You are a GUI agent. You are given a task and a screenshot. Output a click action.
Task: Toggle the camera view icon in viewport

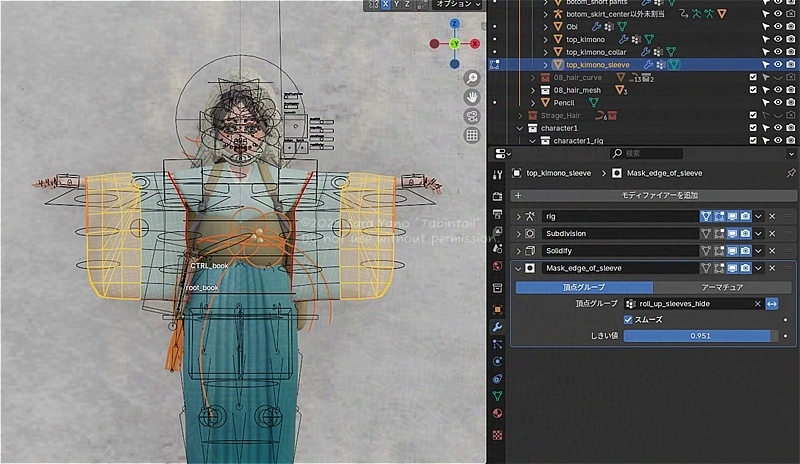click(472, 116)
